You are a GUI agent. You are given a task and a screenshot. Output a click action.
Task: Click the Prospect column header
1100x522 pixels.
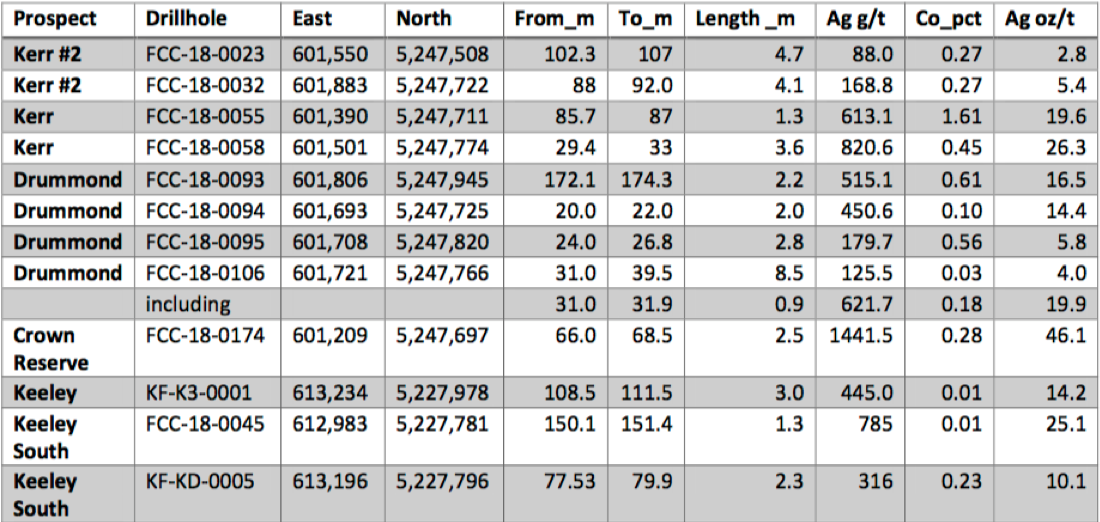[x=55, y=19]
